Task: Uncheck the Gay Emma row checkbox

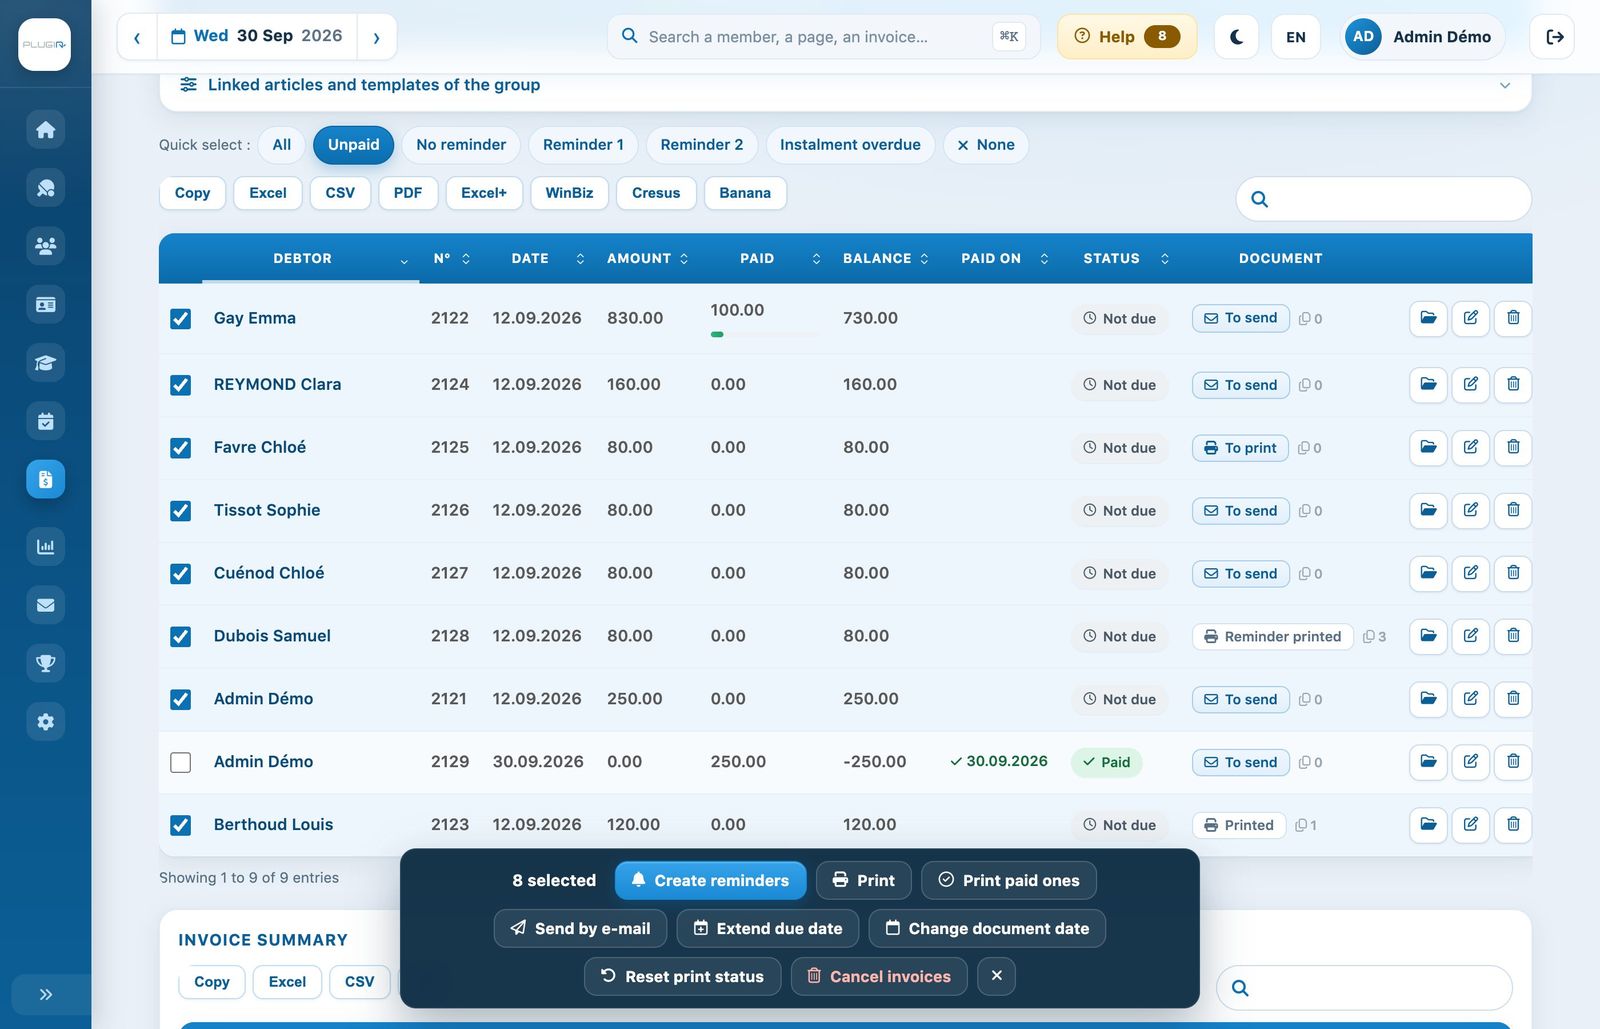Action: coord(181,319)
